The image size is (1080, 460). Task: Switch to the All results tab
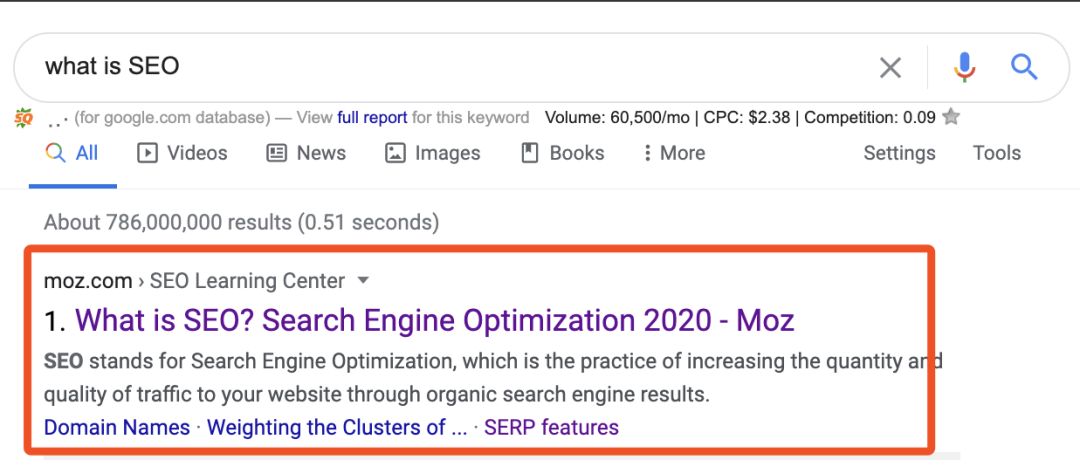pos(72,153)
